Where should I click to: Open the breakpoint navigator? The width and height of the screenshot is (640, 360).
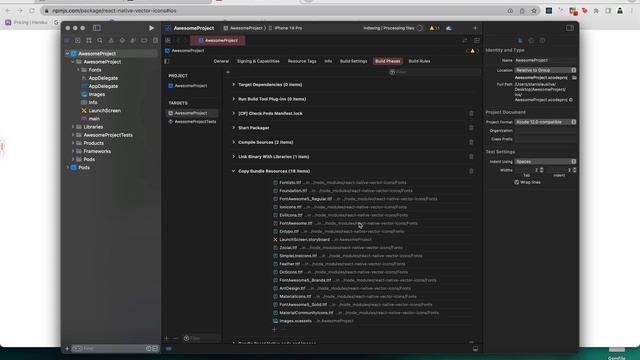144,40
